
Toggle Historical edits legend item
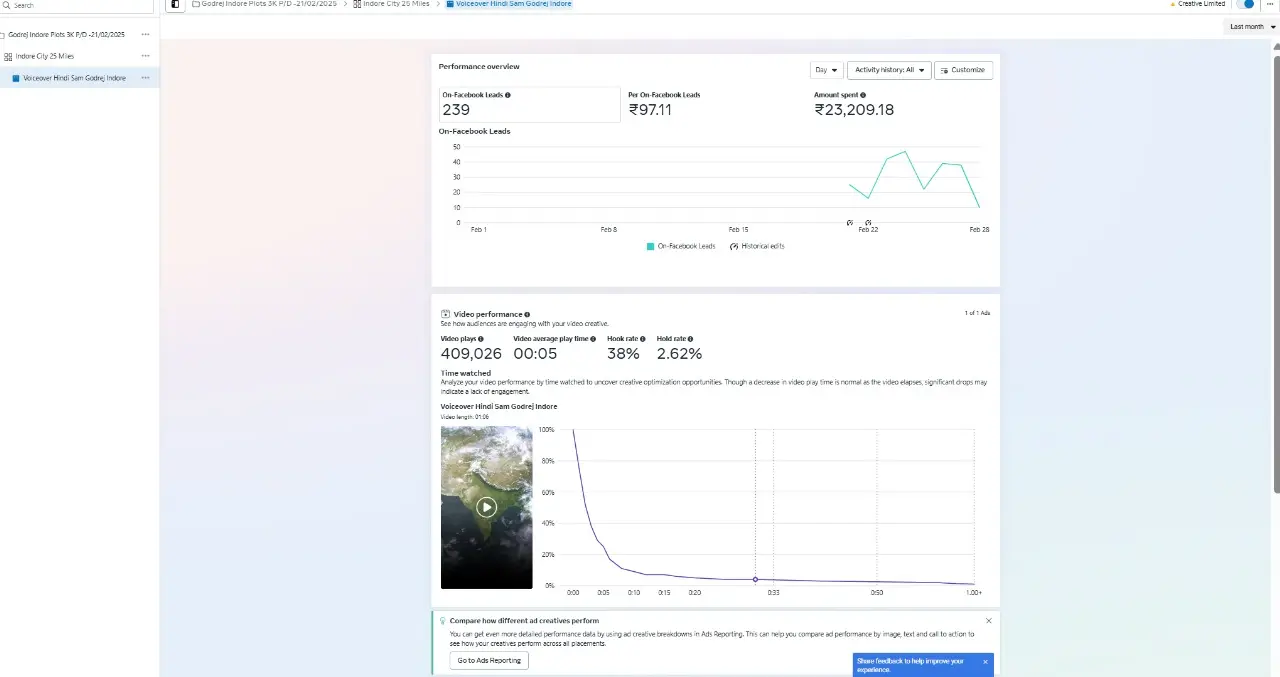757,246
